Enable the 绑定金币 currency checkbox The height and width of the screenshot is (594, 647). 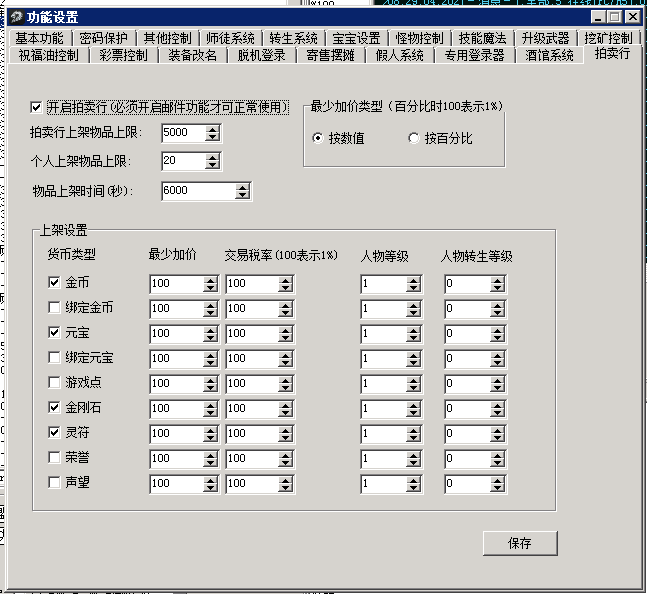[54, 307]
